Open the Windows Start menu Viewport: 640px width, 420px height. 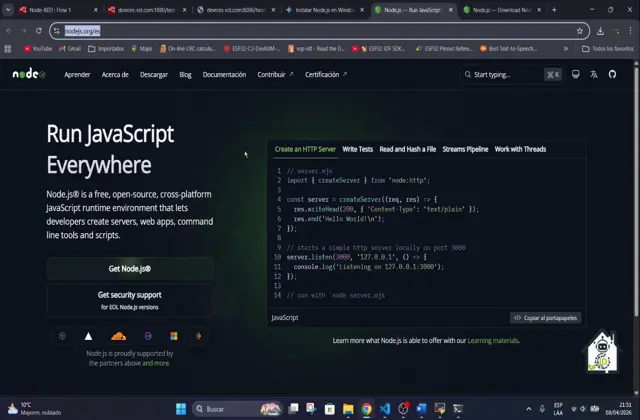[x=181, y=409]
